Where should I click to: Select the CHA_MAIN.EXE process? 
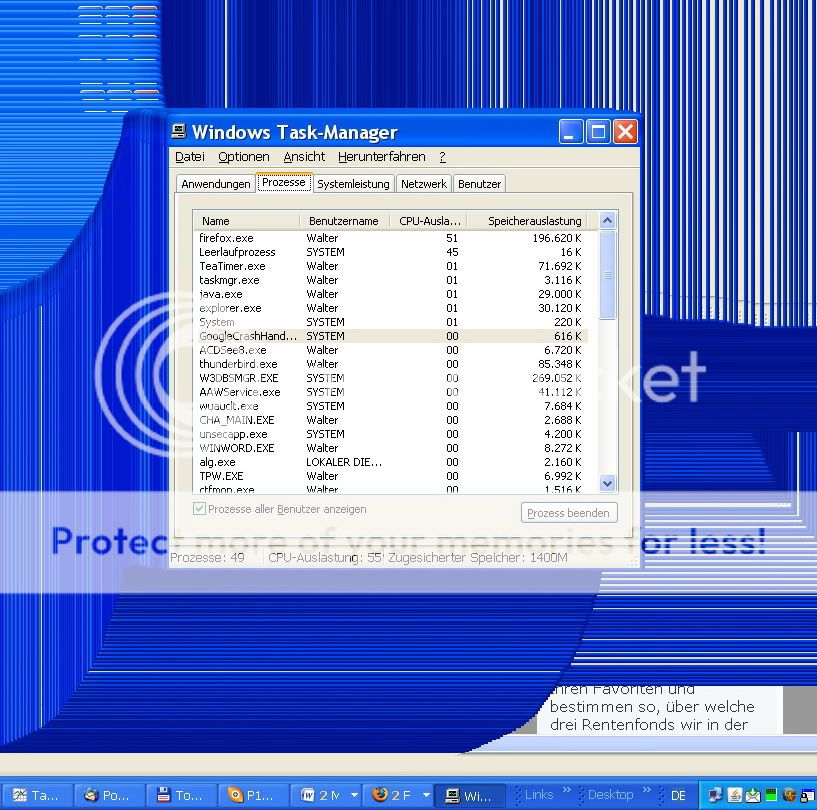[391, 420]
